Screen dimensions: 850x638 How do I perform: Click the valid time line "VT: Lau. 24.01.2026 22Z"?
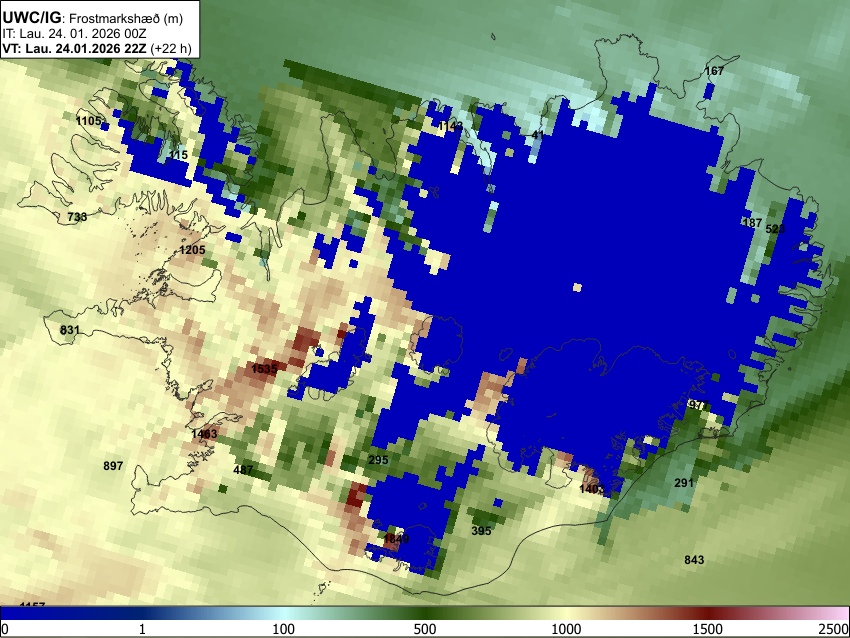[x=74, y=48]
